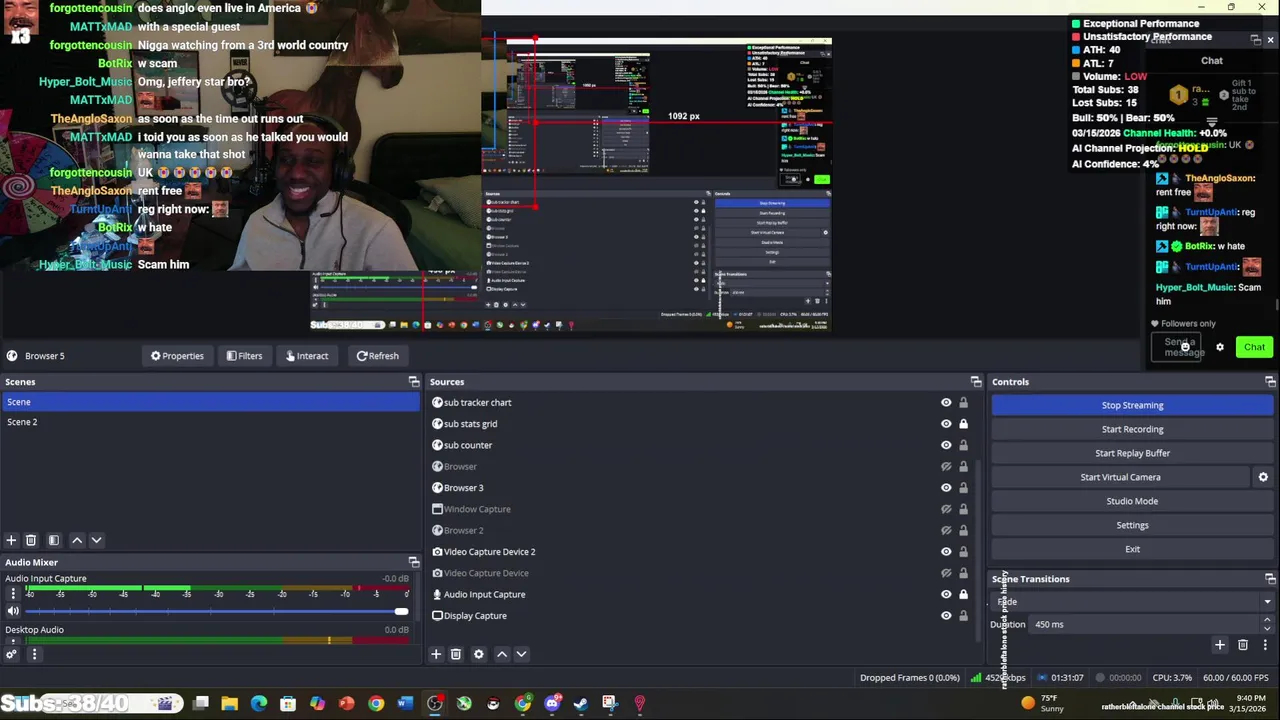
Task: Open virtual camera settings gear
Action: pos(1263,477)
